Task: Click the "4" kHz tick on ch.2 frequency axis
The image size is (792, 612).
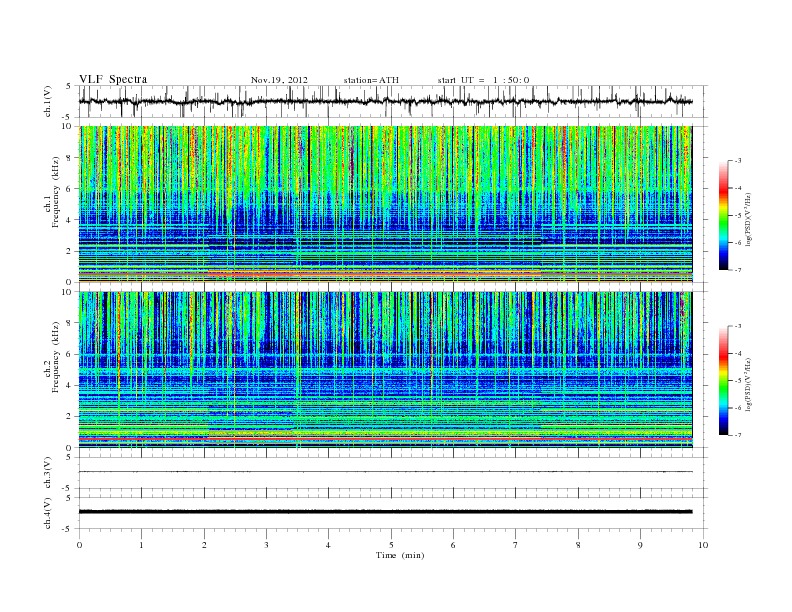Action: [70, 385]
